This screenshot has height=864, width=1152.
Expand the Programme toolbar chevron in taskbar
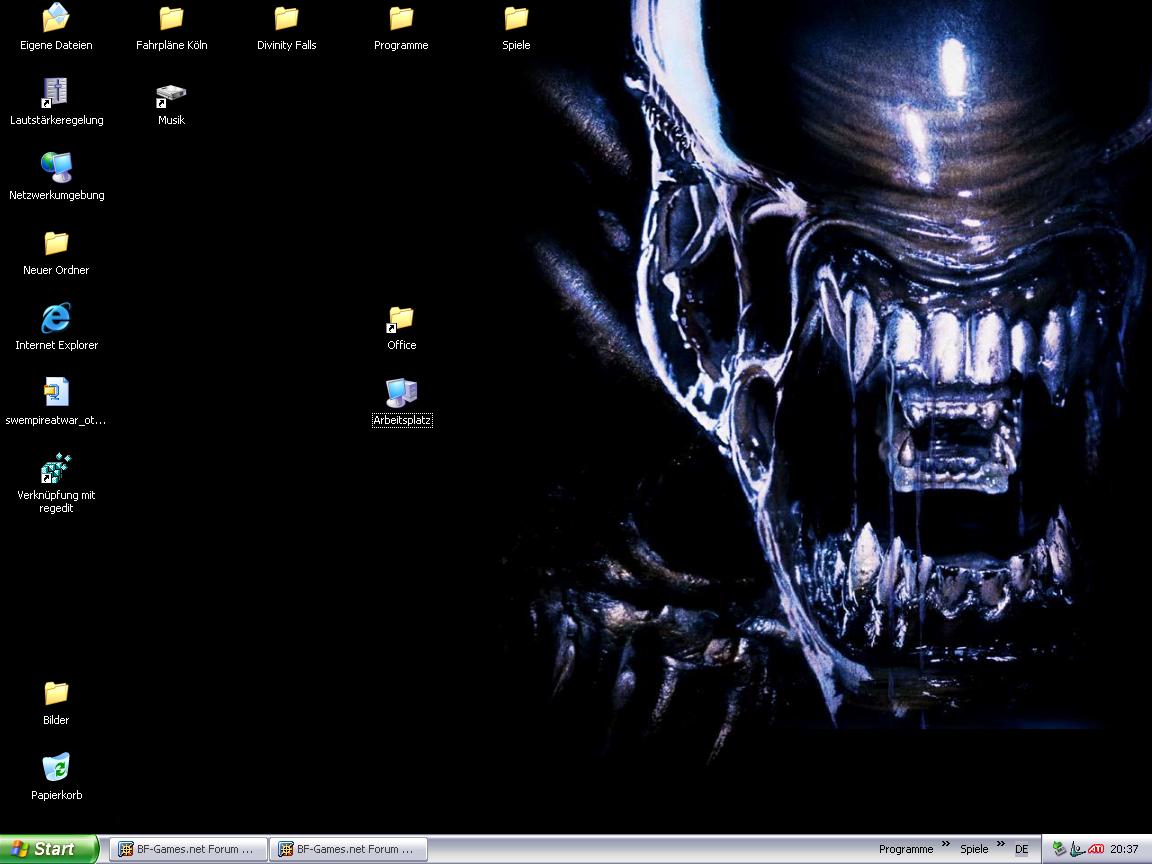click(946, 844)
